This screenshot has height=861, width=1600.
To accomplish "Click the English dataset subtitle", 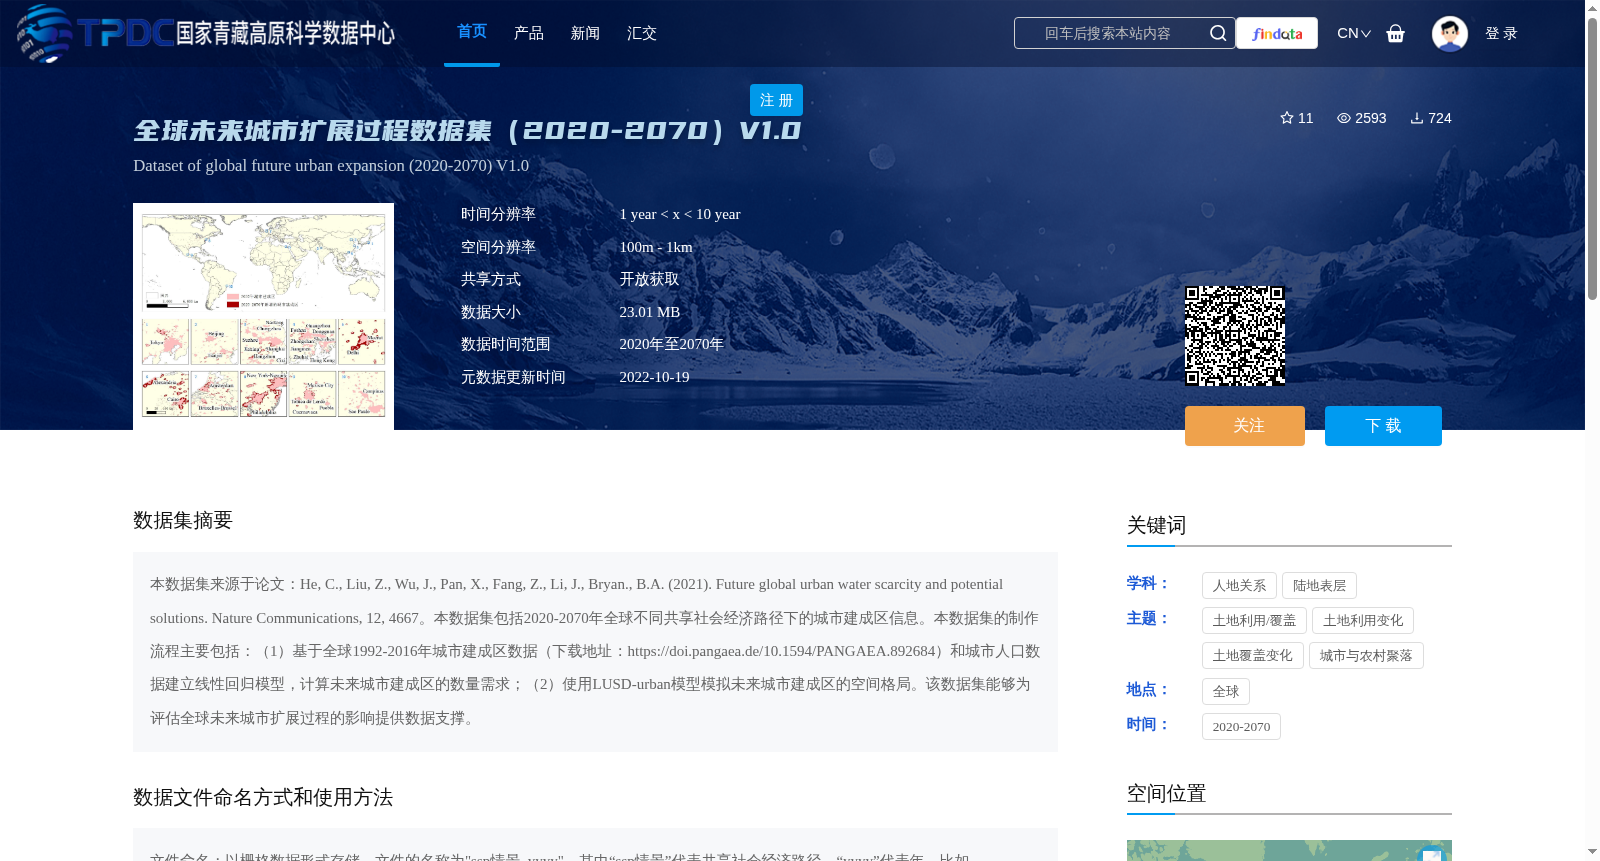I will pos(331,166).
